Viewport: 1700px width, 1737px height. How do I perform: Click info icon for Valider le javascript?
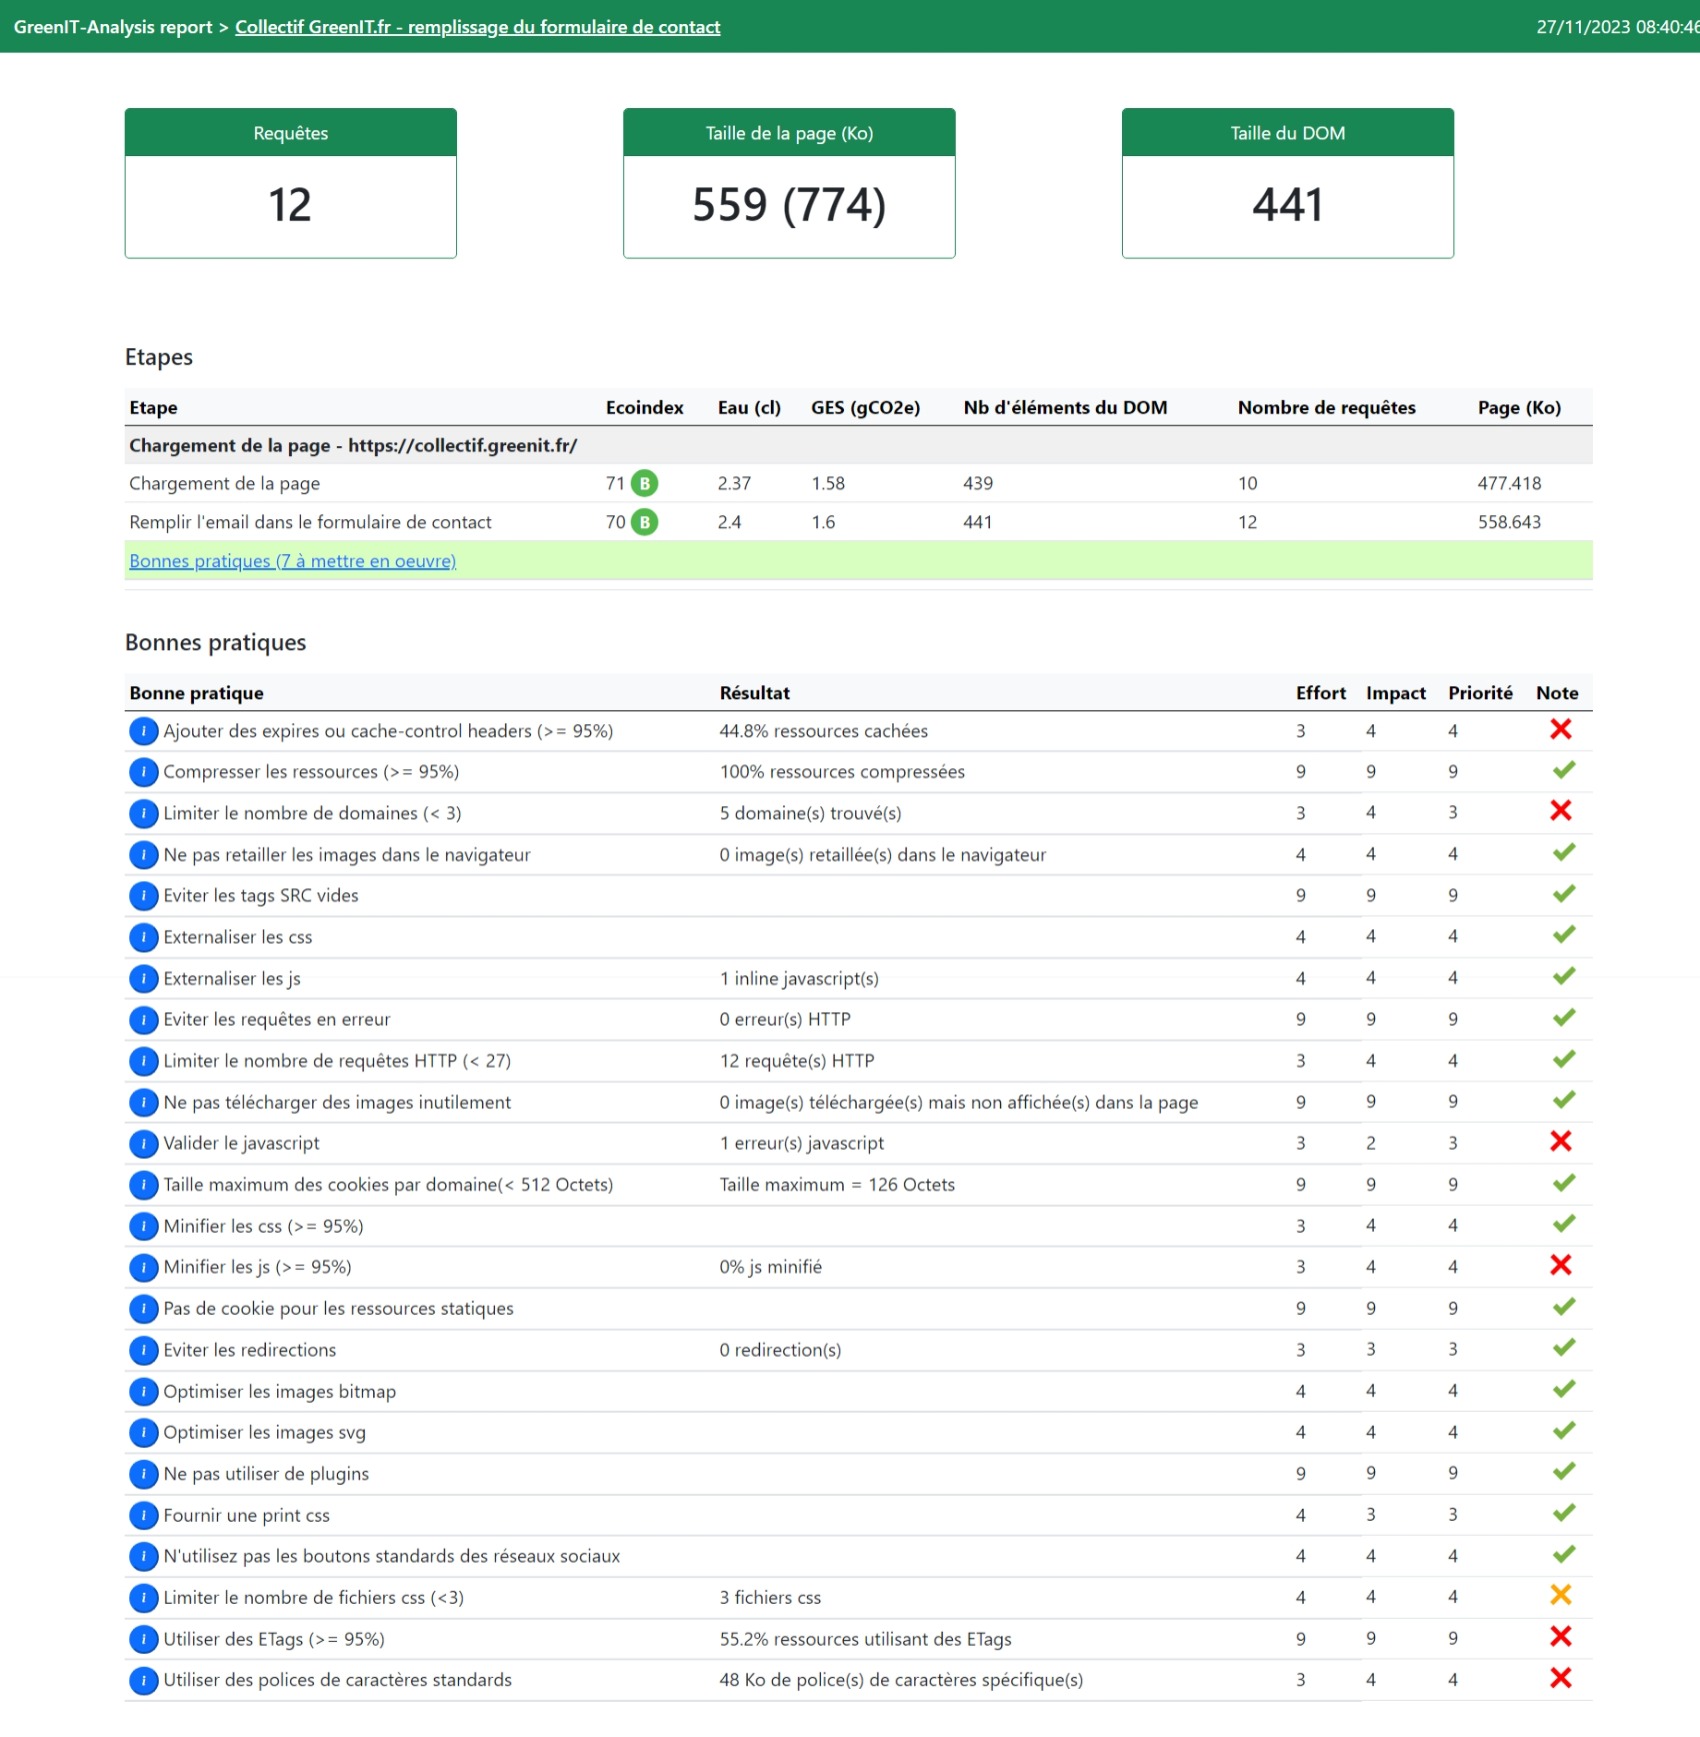point(143,1143)
